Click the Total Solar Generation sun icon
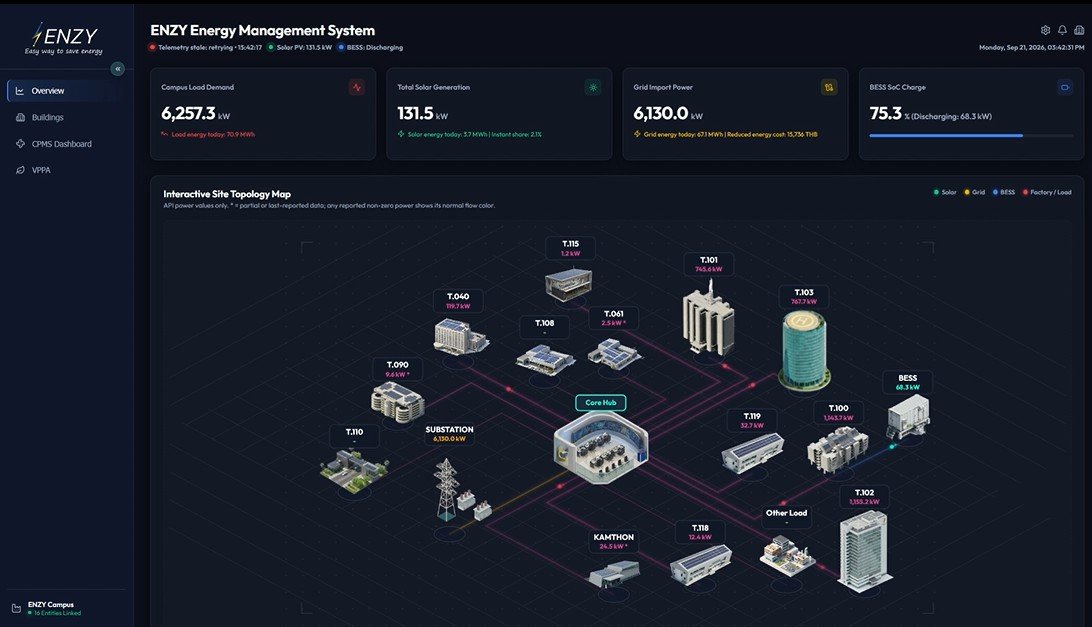Viewport: 1092px width, 627px height. pos(593,87)
